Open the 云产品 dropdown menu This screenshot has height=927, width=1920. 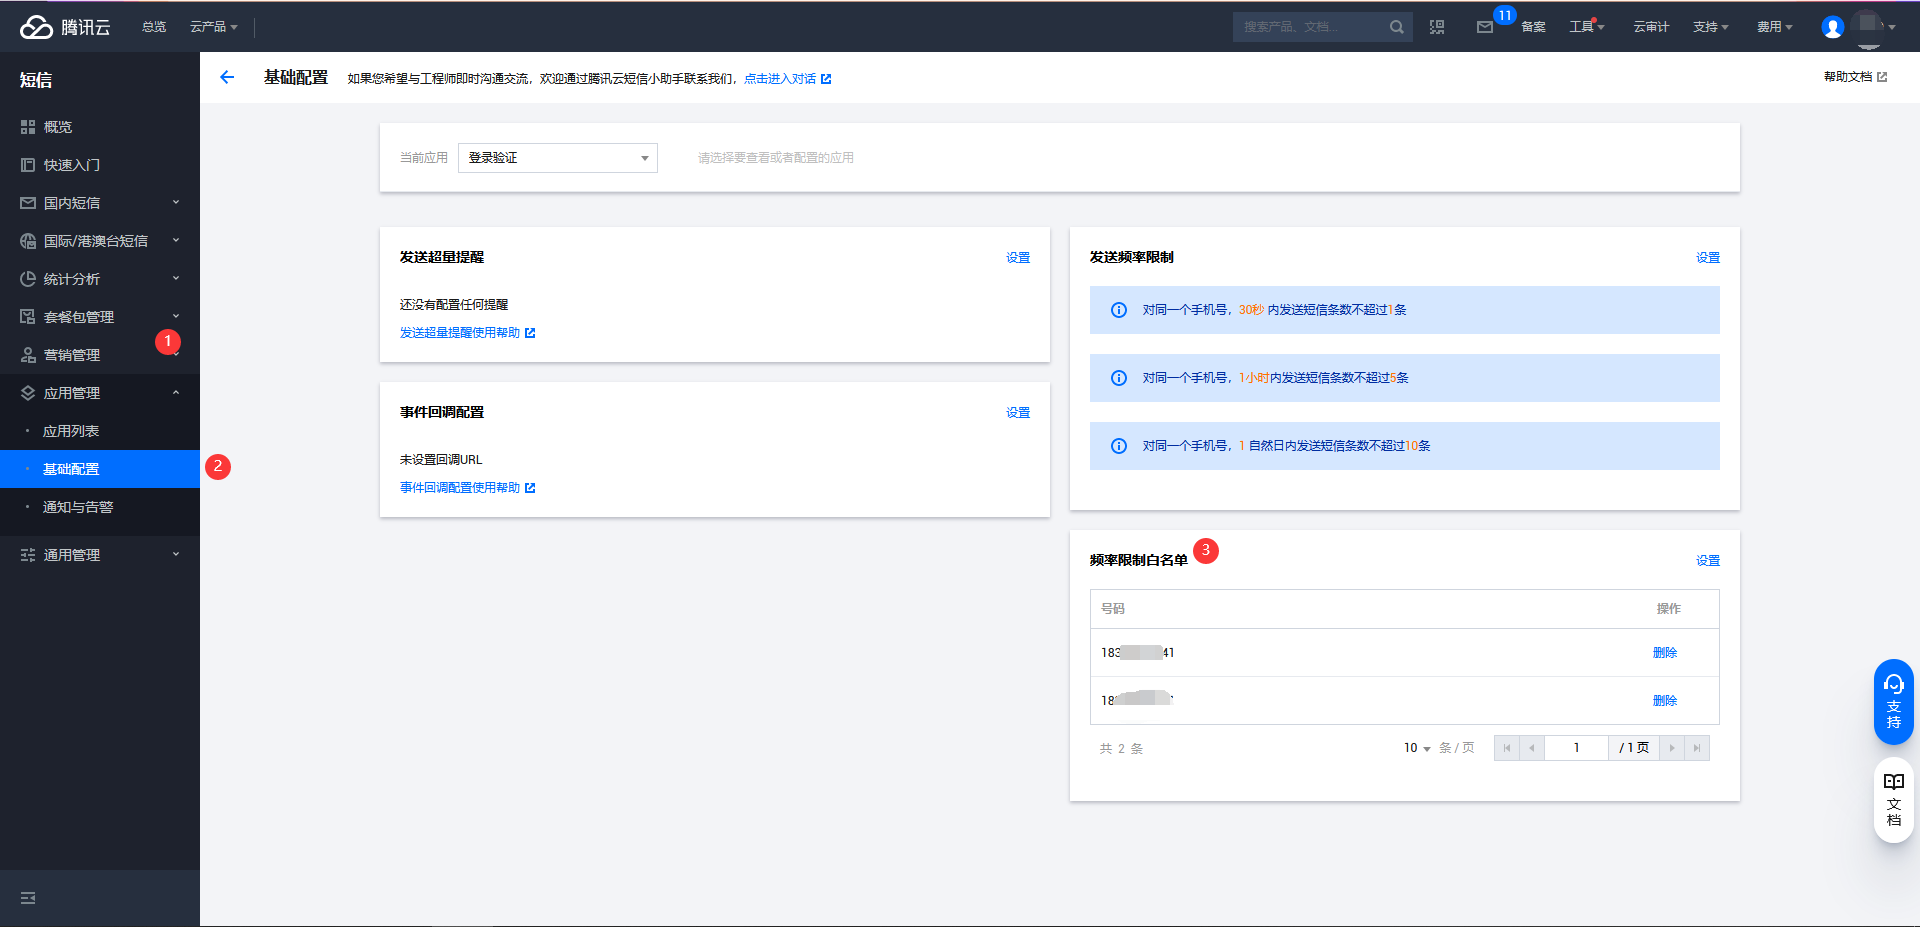pos(214,27)
